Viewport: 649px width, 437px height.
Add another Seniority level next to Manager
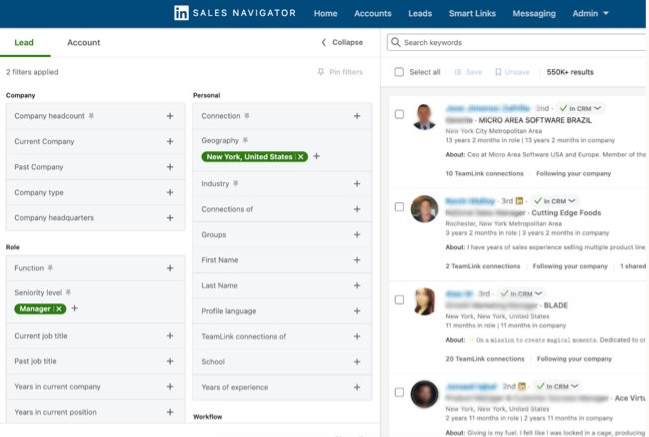click(75, 308)
